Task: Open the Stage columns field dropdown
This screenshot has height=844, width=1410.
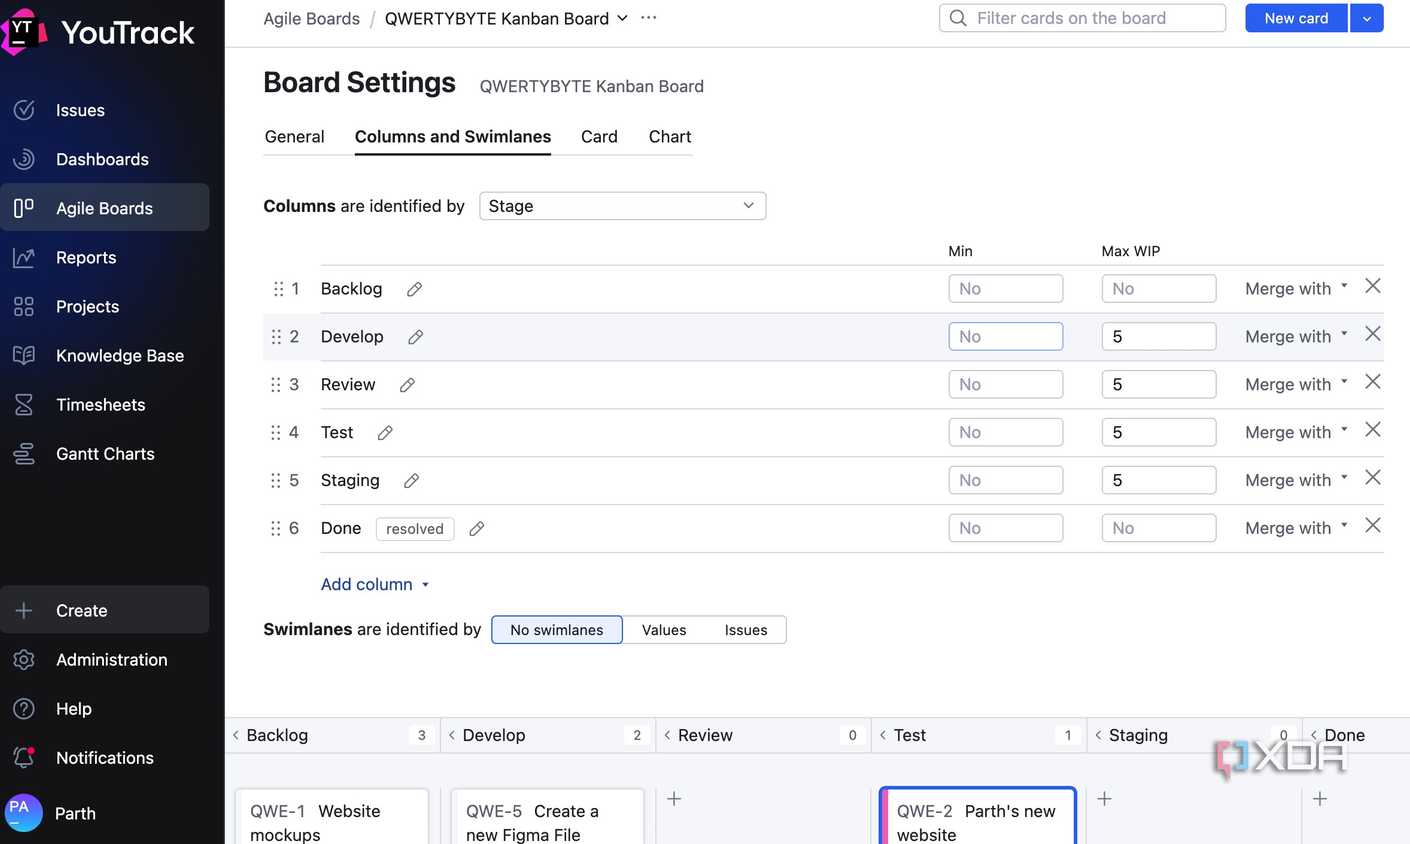Action: [622, 206]
